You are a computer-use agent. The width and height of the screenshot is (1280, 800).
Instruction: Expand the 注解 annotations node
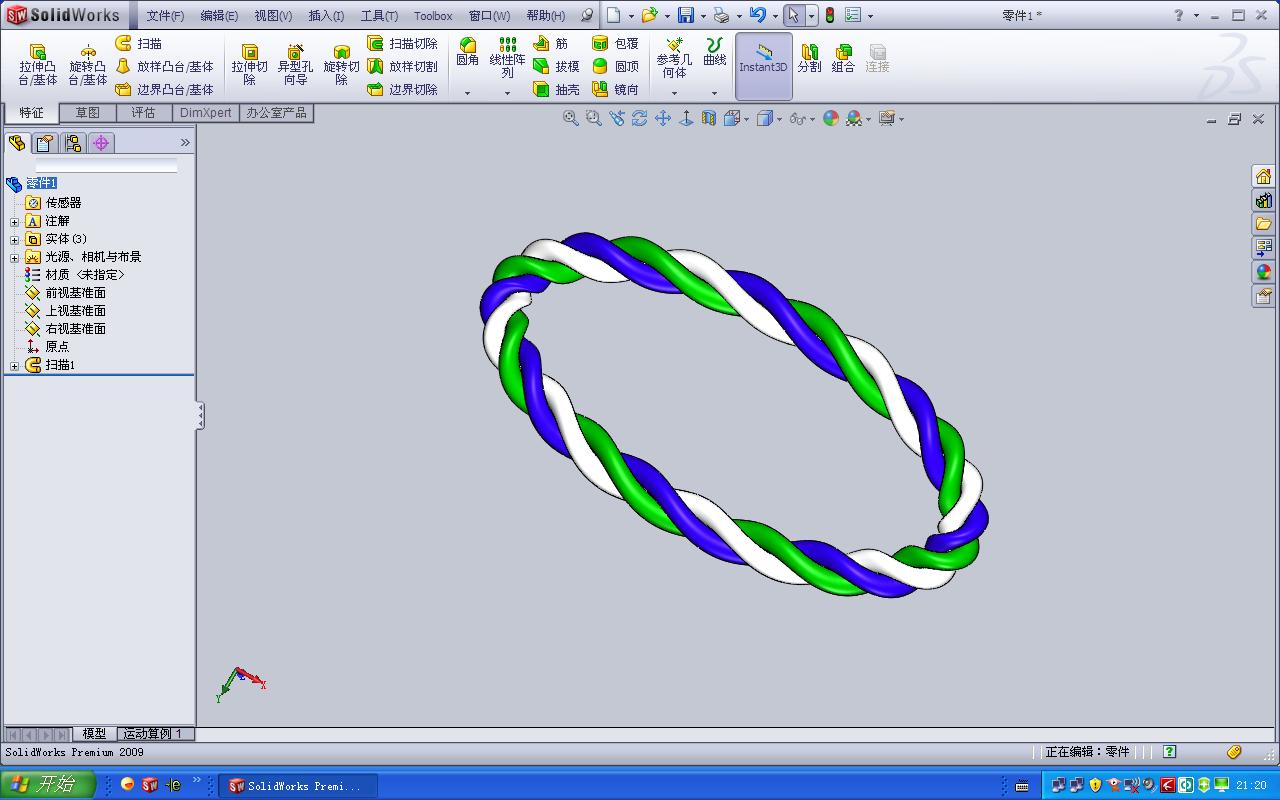14,221
